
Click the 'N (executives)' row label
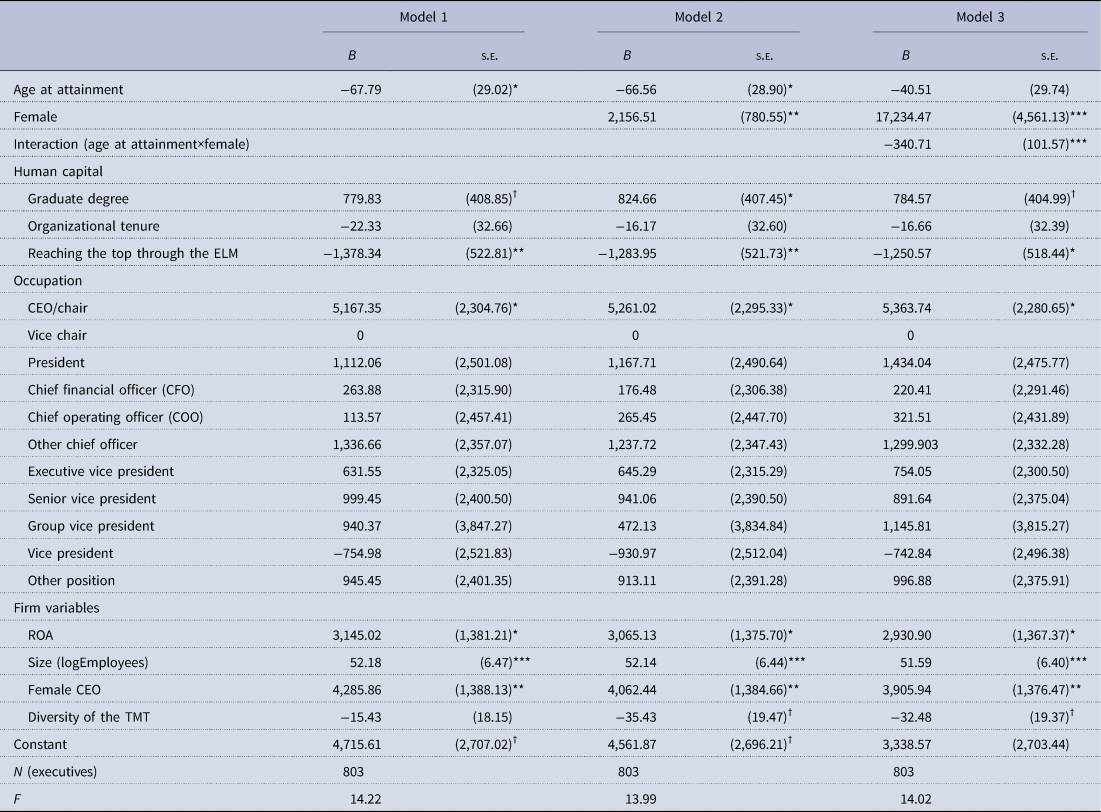pyautogui.click(x=59, y=771)
